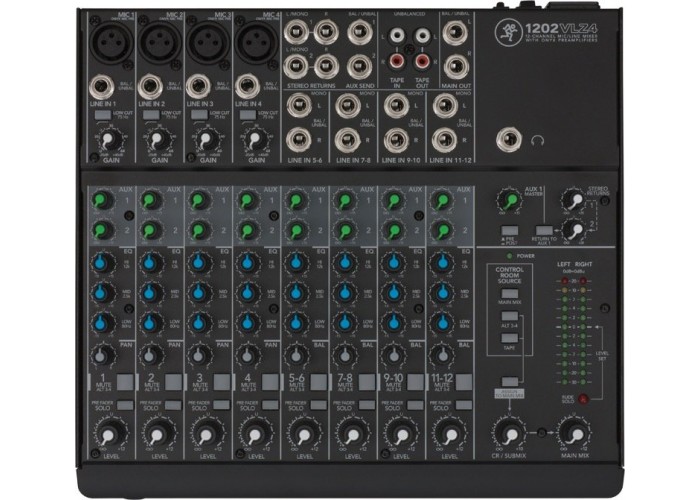Solo channel 3 pre-fader
The height and width of the screenshot is (500, 700).
222,405
